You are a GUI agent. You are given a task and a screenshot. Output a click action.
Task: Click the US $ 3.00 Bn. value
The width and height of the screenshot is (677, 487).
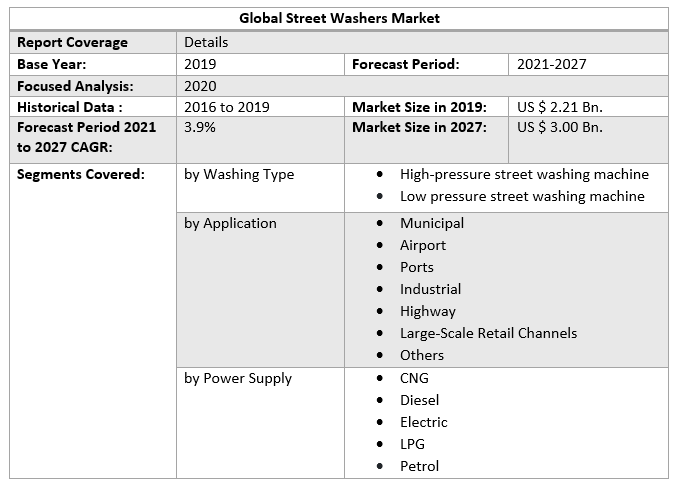click(560, 128)
